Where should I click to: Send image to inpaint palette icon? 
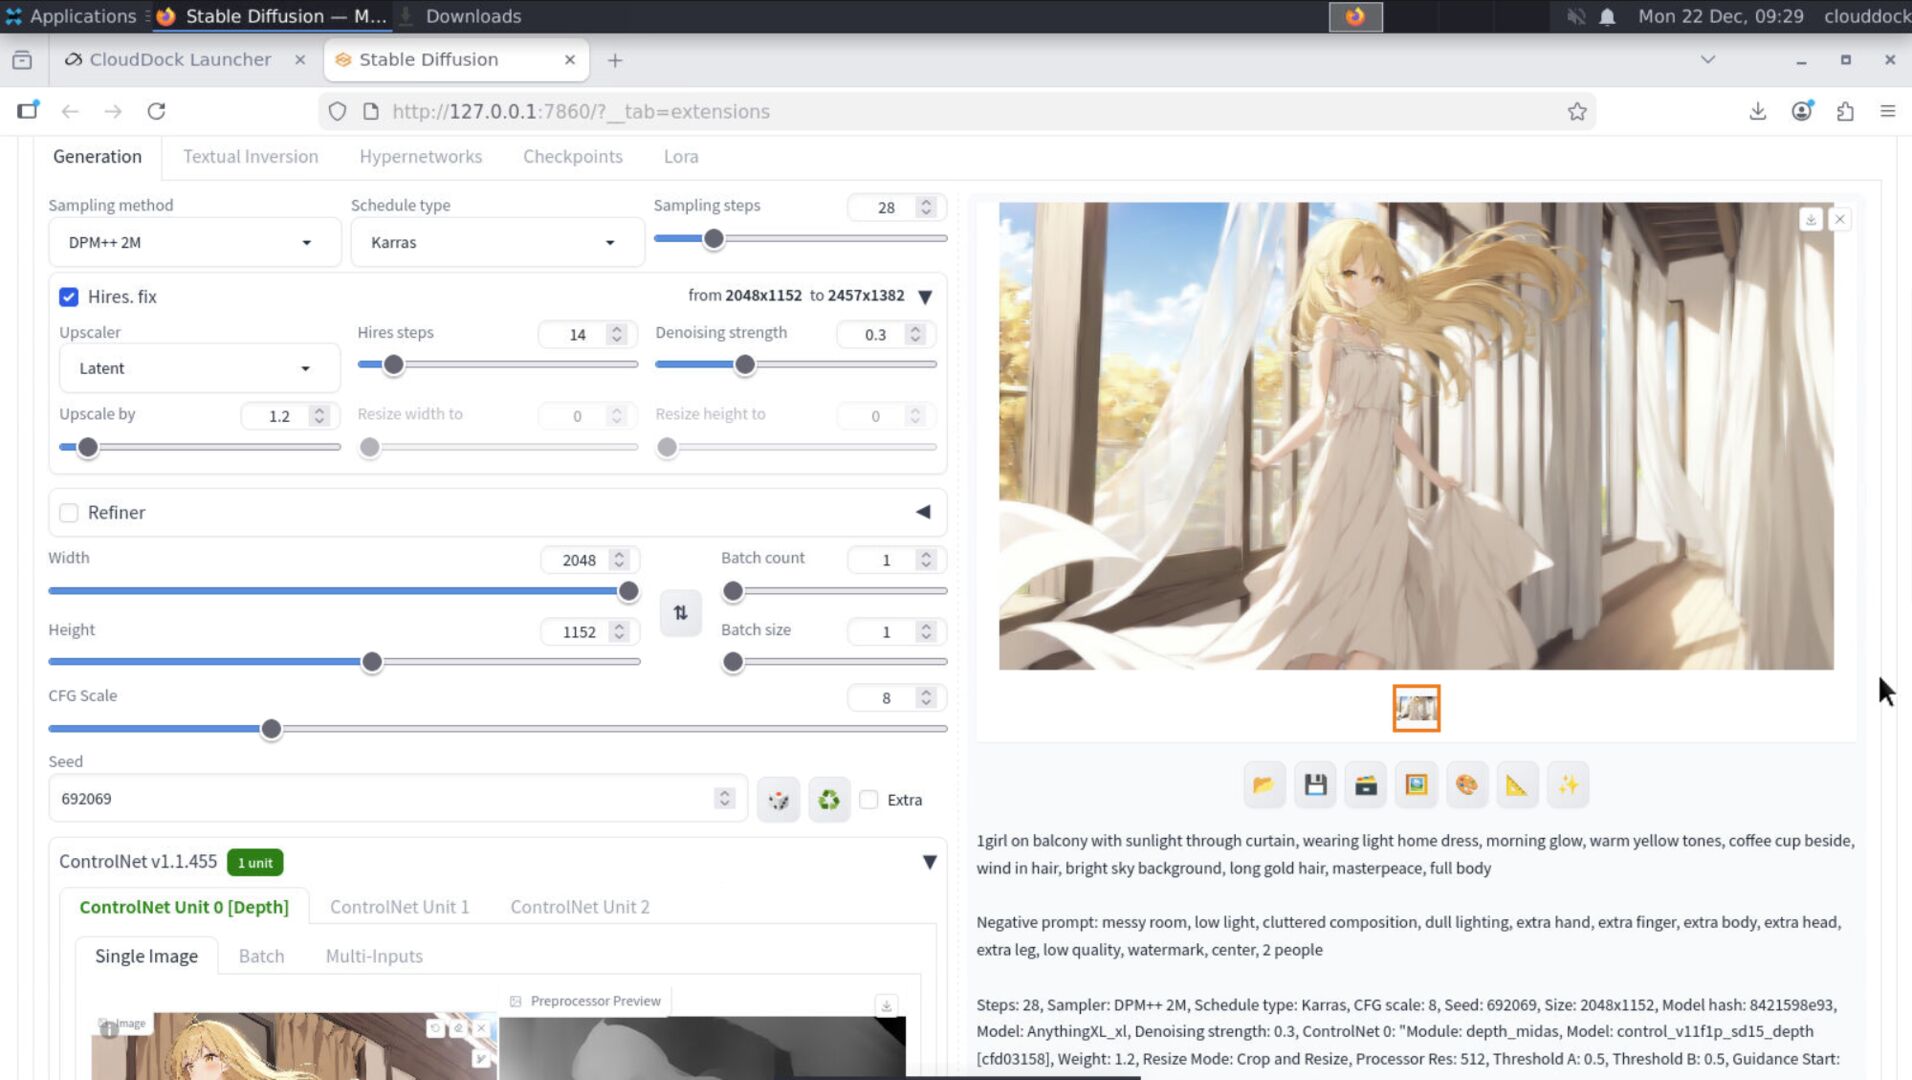pos(1466,785)
